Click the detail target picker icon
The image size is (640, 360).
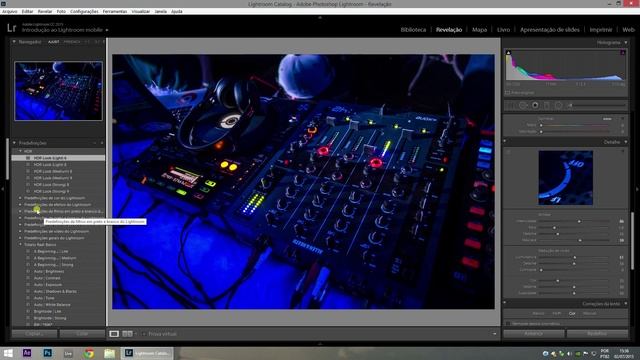[x=509, y=152]
